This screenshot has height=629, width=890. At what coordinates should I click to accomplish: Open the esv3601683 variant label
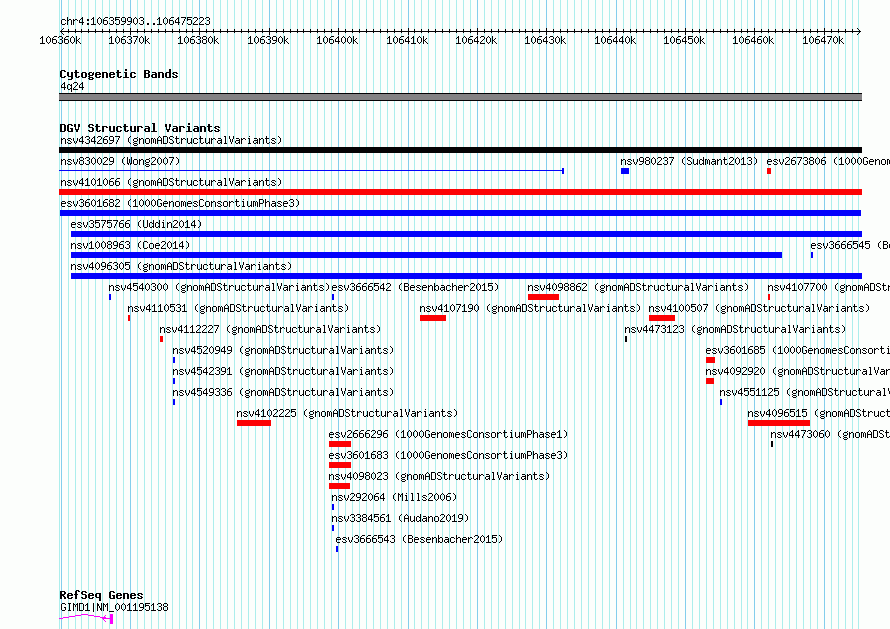tap(448, 455)
